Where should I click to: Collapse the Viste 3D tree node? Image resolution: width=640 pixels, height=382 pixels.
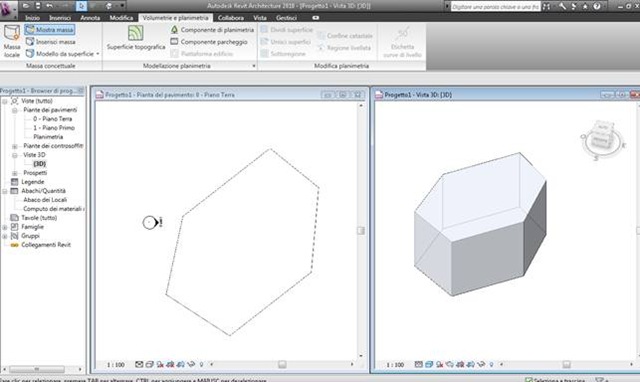point(15,155)
